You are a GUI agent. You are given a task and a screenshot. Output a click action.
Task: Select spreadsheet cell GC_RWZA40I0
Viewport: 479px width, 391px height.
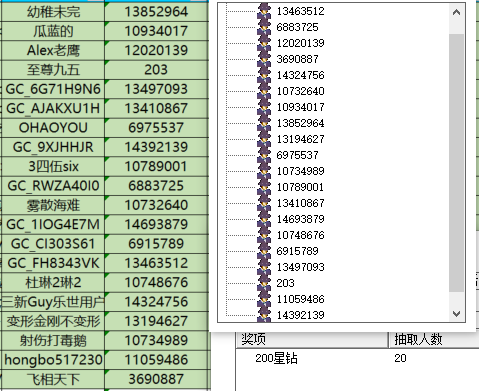coord(53,186)
